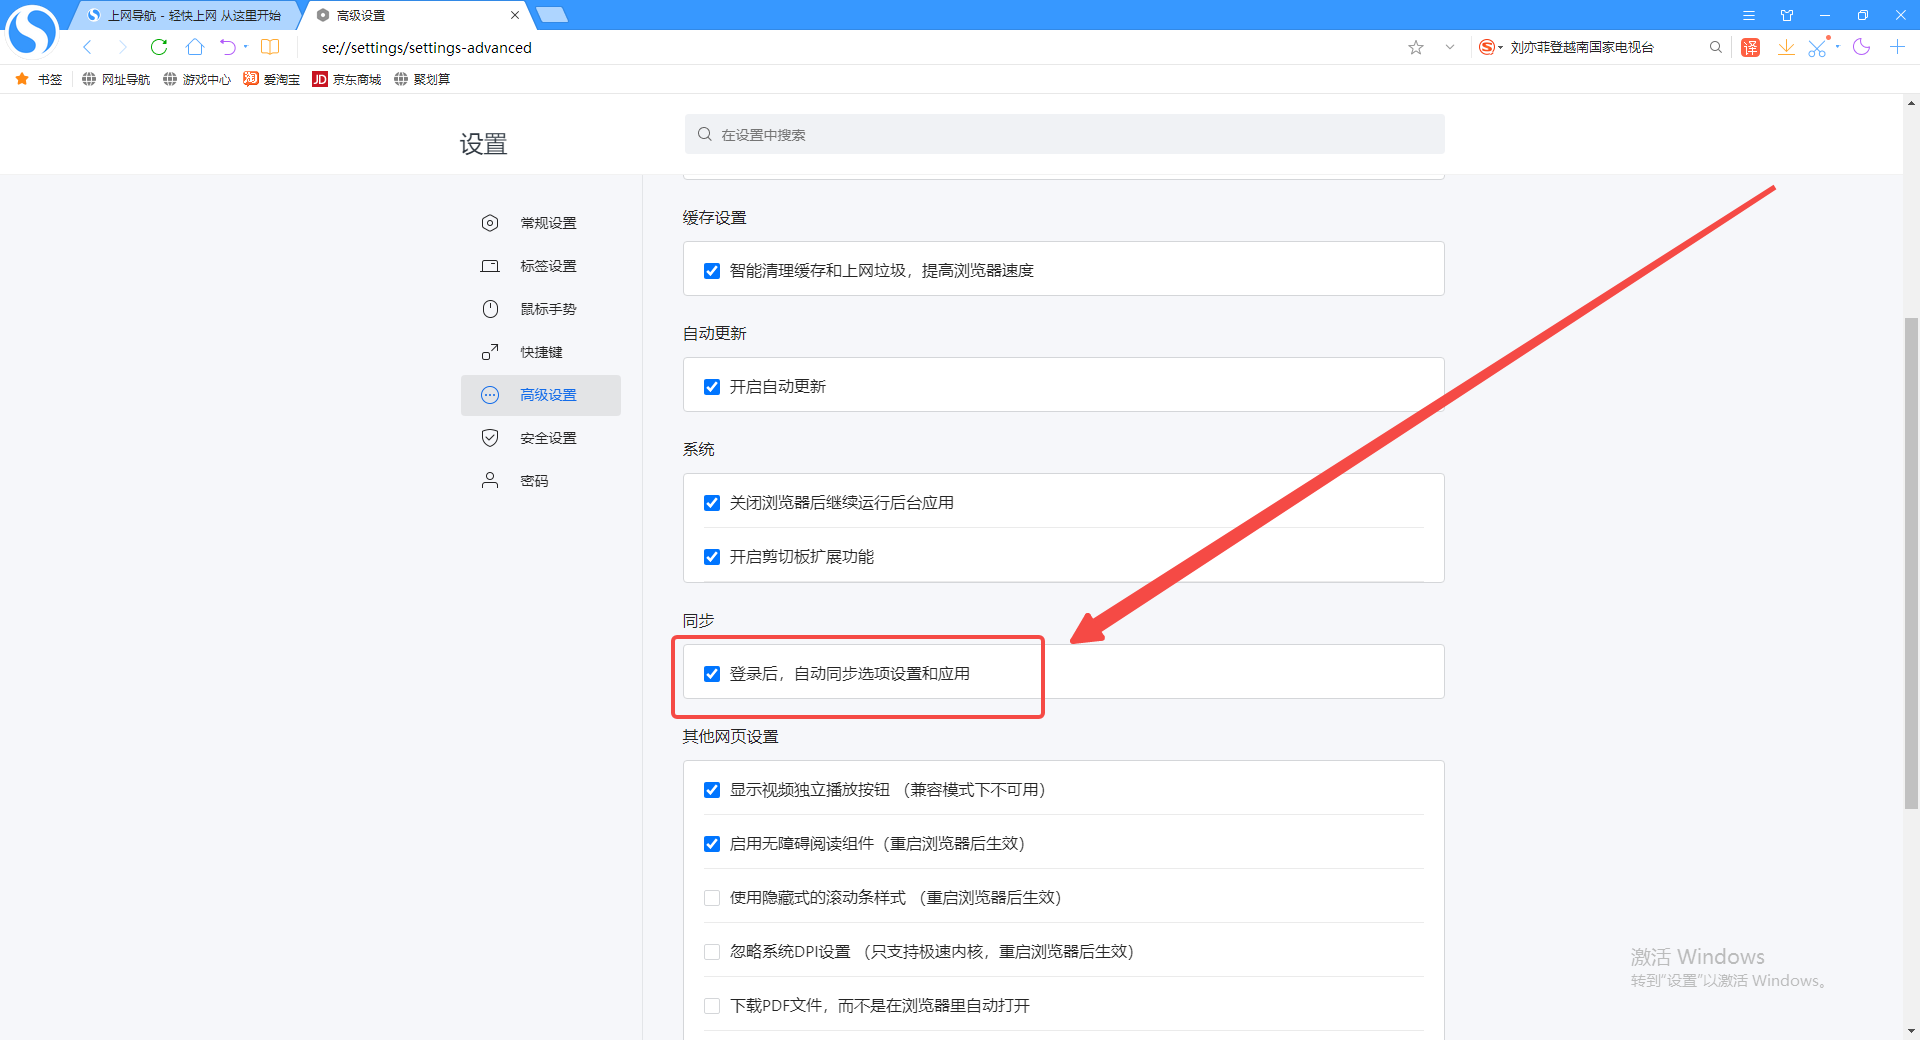Check 忽略系统DPI设置
The height and width of the screenshot is (1040, 1920).
pyautogui.click(x=712, y=952)
